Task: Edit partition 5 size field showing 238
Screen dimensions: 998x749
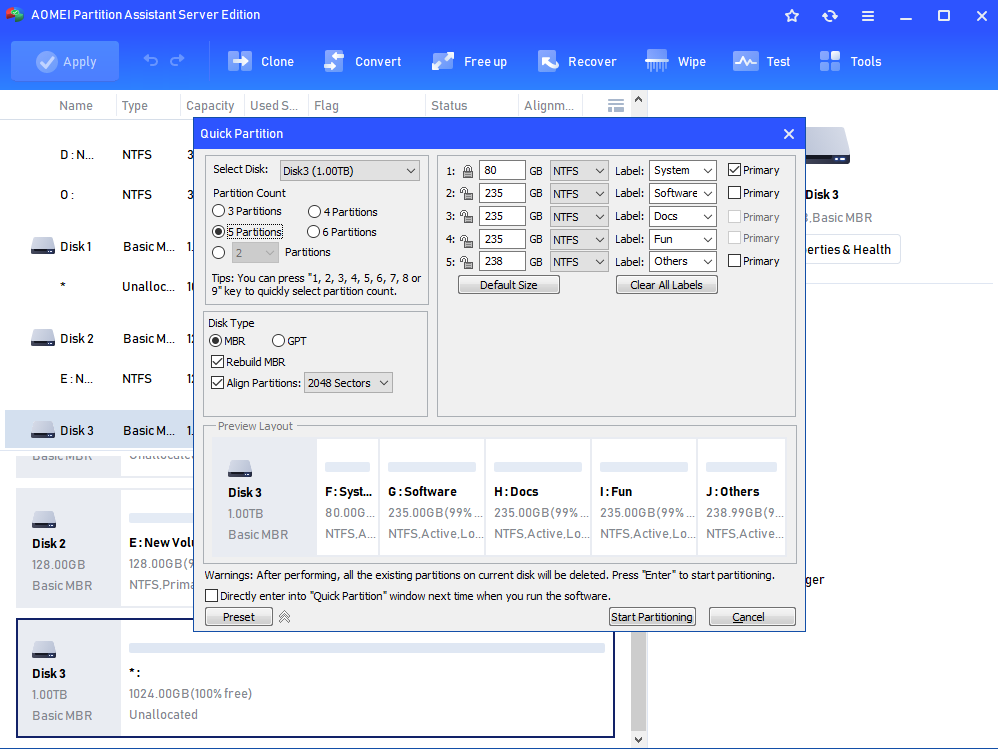Action: tap(502, 262)
